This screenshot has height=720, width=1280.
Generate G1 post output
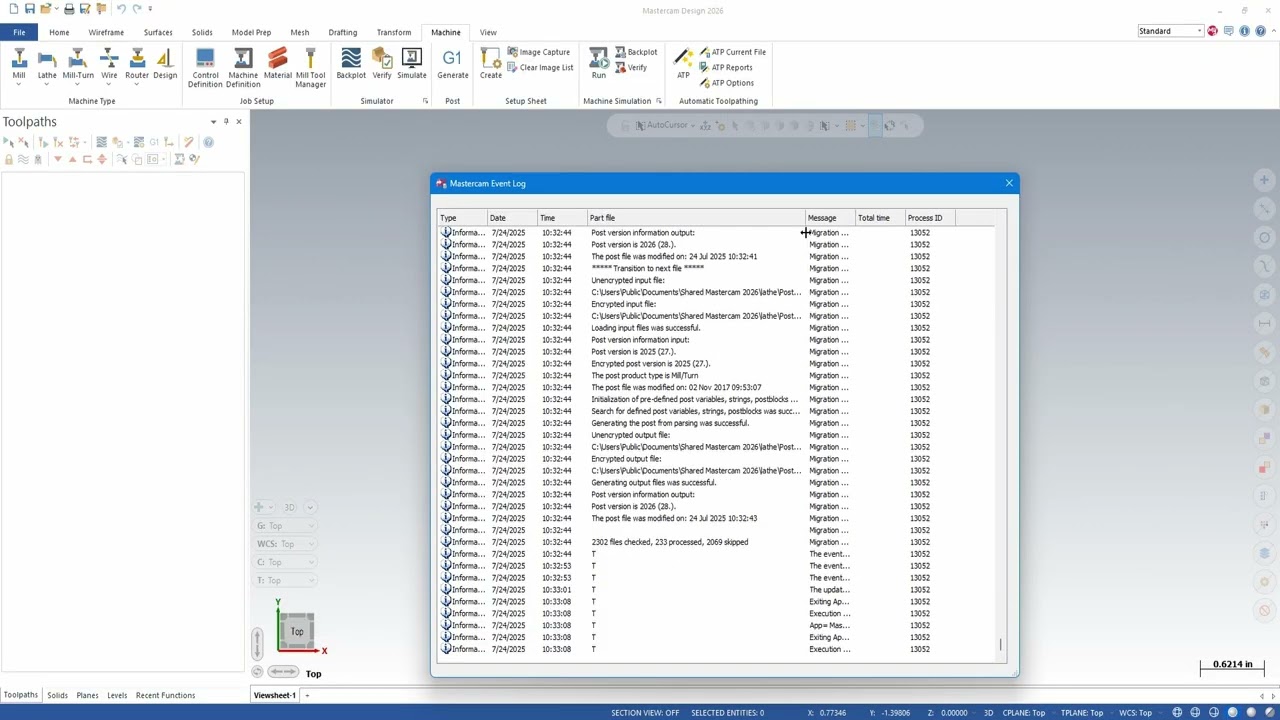click(x=452, y=64)
